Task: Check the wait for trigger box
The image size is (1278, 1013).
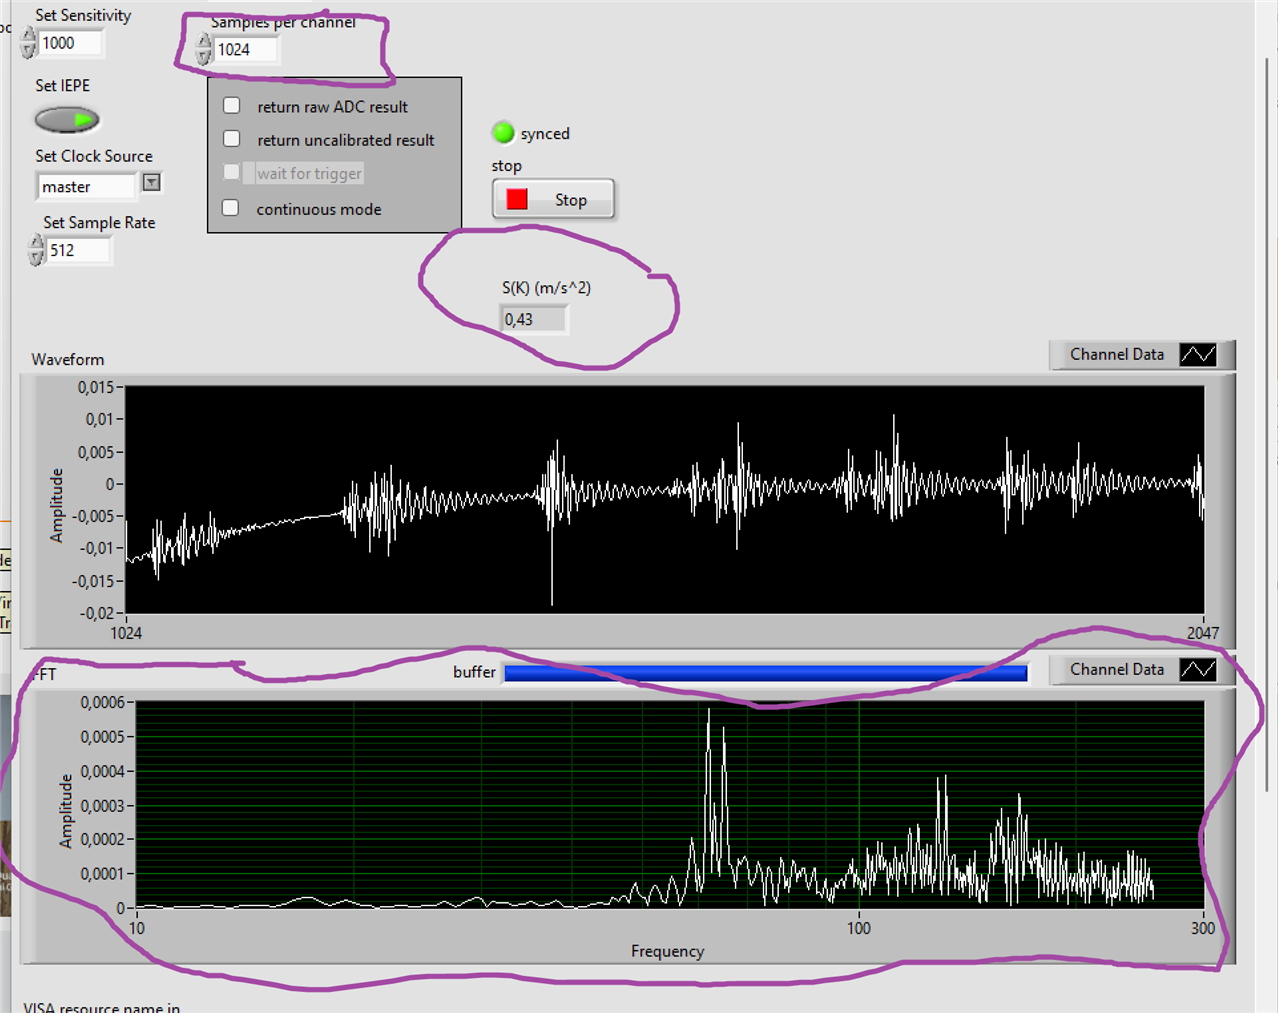Action: 232,172
